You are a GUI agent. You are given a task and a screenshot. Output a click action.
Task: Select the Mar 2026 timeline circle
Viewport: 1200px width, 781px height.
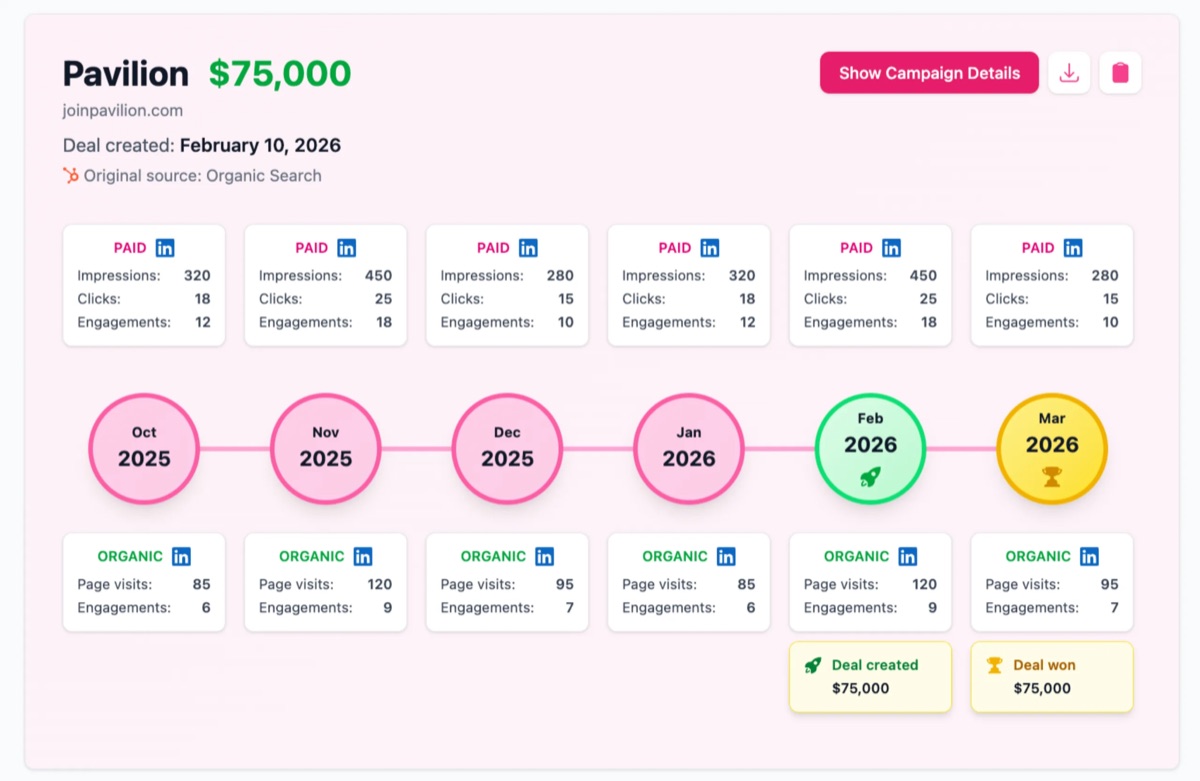1052,448
